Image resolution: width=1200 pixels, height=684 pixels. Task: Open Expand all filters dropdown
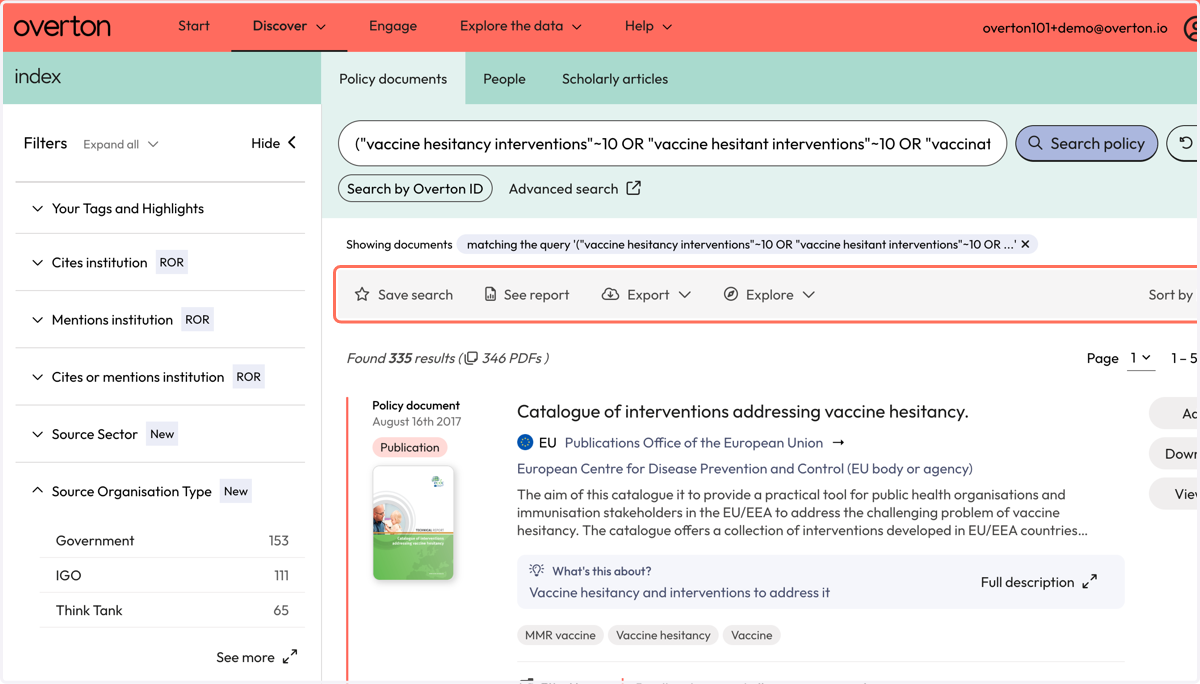120,144
